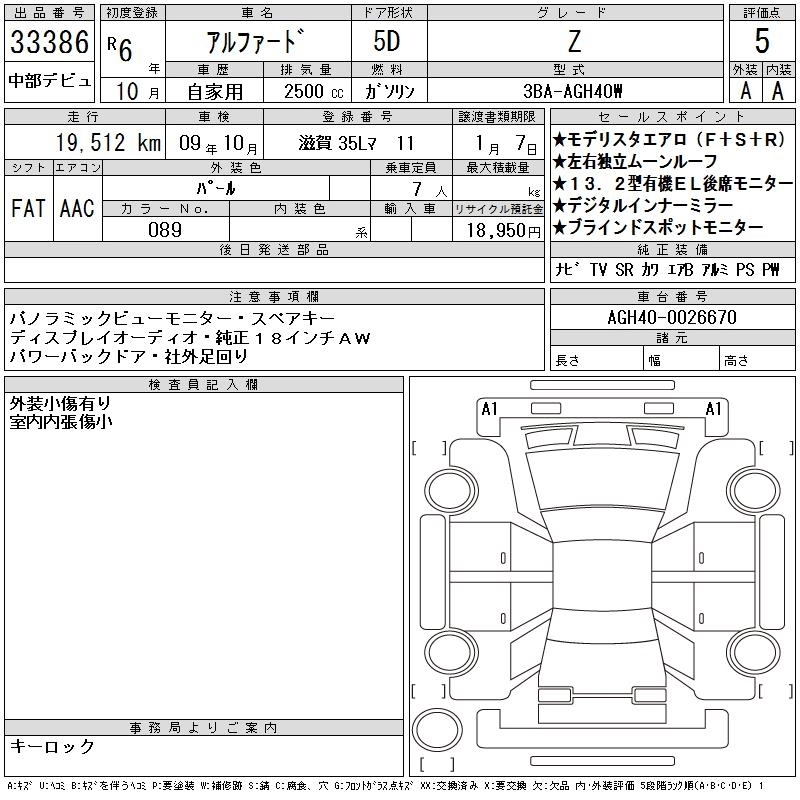This screenshot has width=800, height=800.
Task: Click the ナビ equipment item
Action: pyautogui.click(x=568, y=269)
